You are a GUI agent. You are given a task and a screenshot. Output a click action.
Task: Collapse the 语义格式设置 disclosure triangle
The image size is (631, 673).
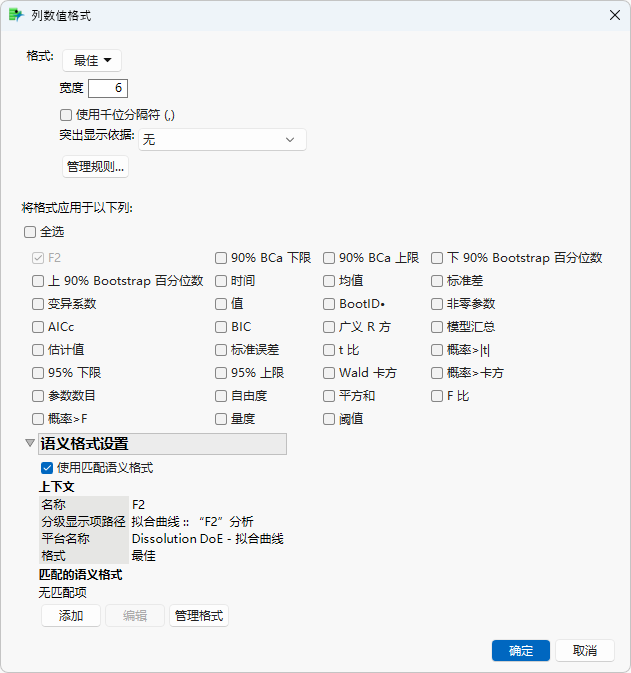(x=30, y=443)
